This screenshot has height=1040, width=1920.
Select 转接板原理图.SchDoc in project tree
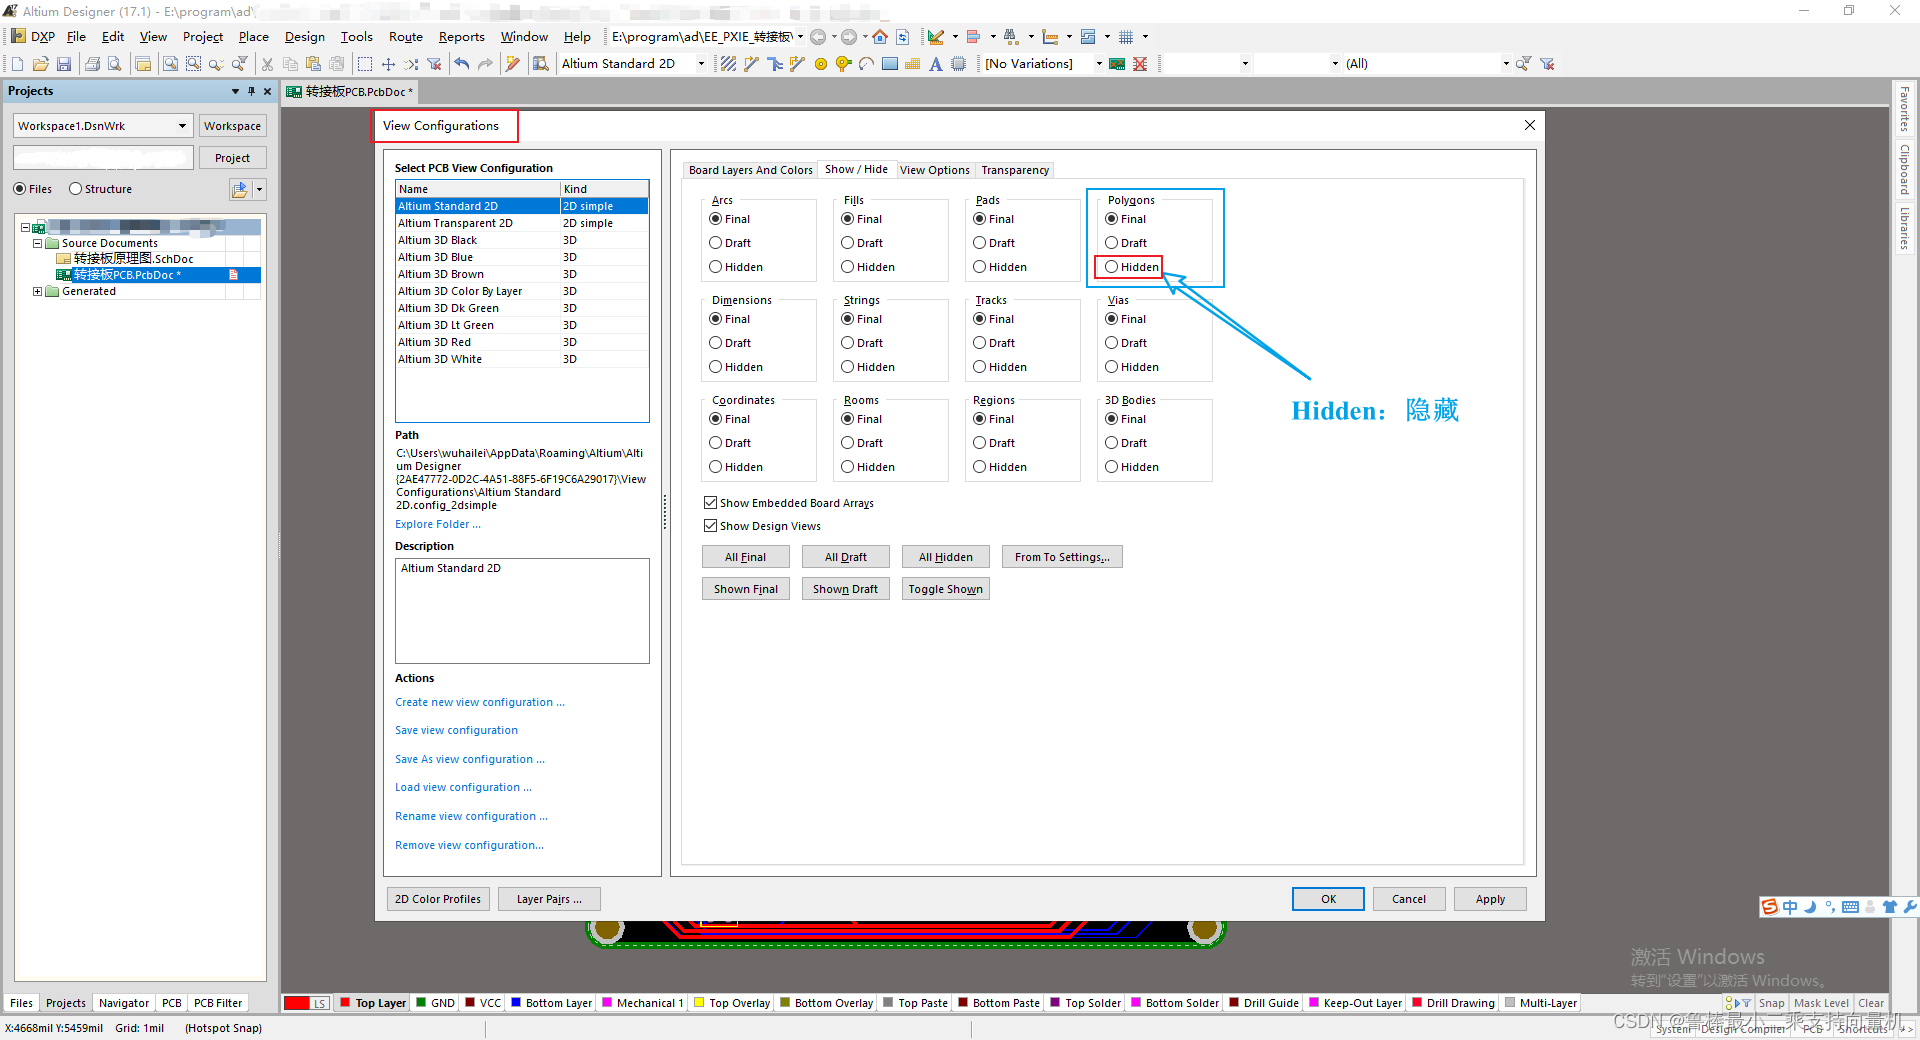click(x=133, y=259)
